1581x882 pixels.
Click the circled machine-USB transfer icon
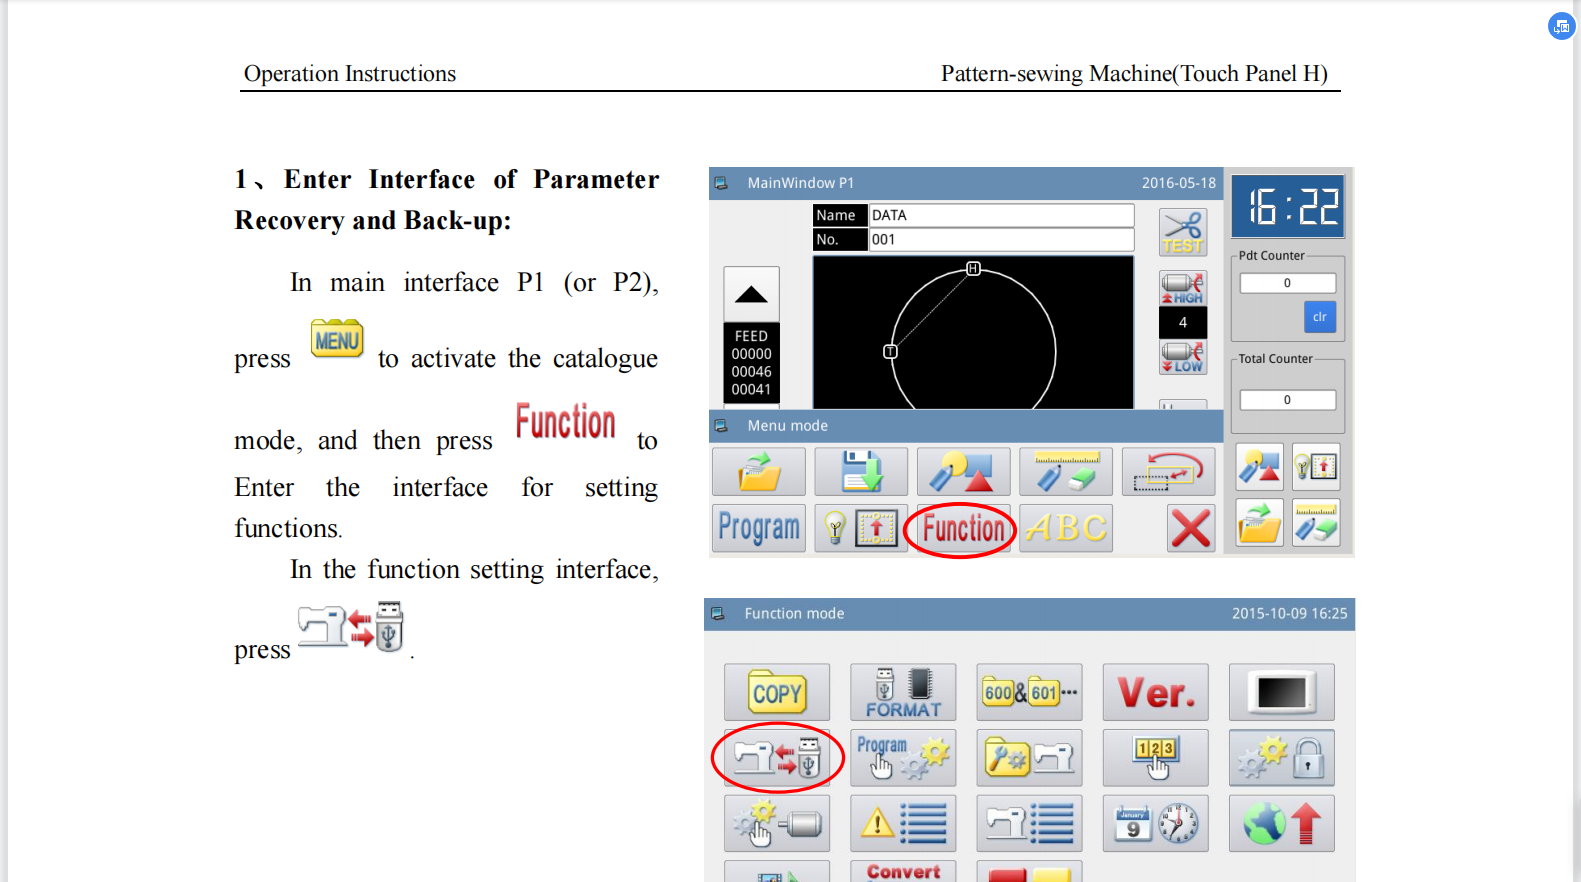coord(777,758)
